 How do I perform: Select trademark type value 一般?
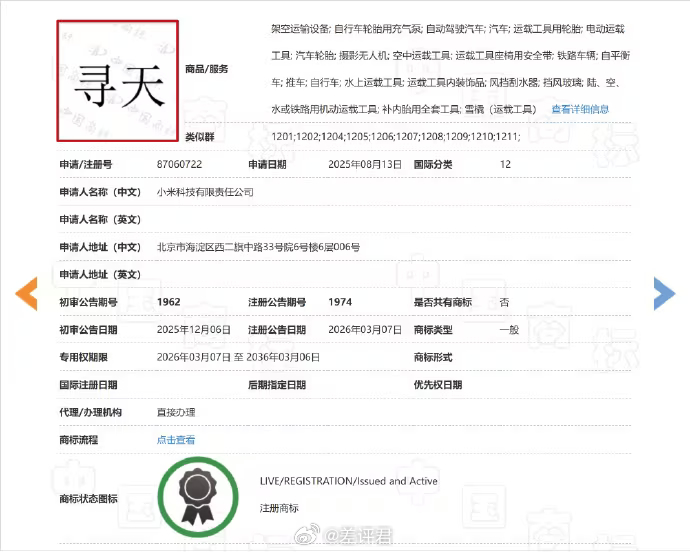[509, 330]
